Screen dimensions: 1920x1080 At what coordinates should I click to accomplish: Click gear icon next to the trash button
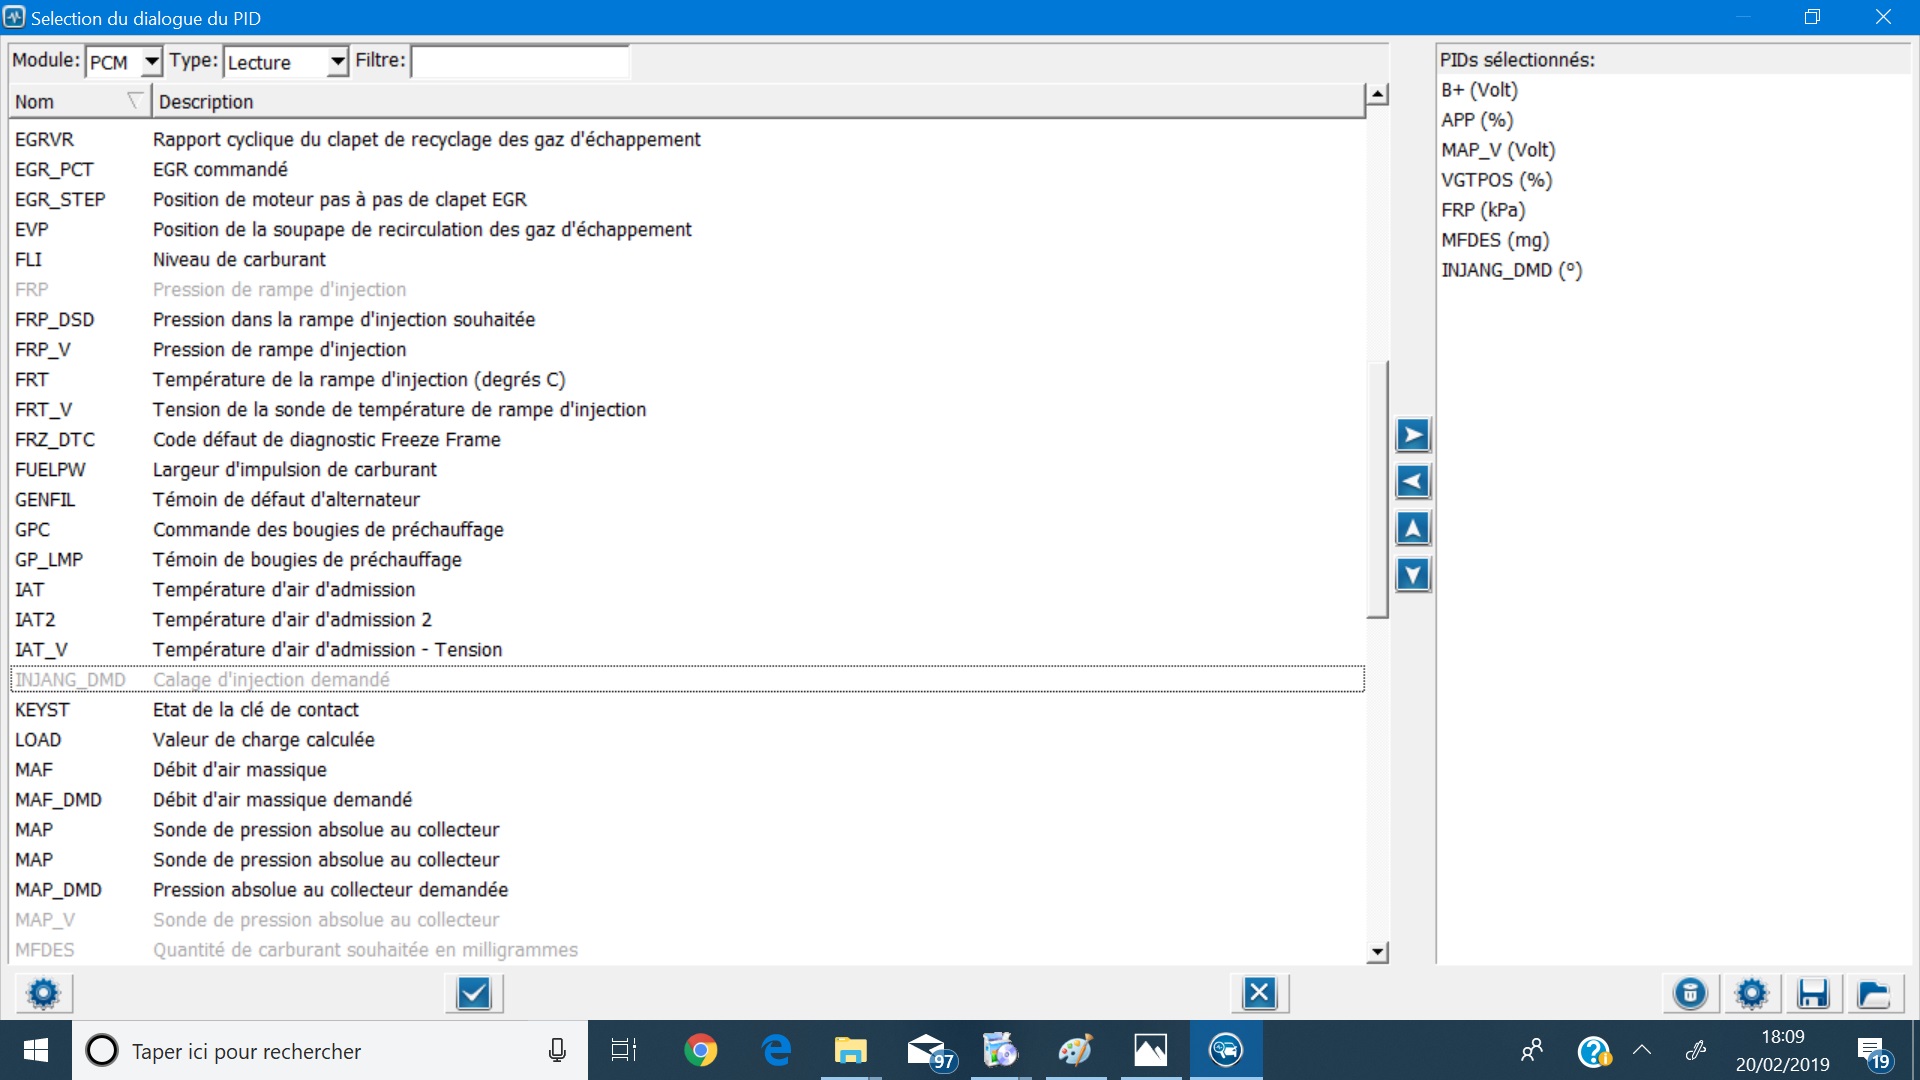(x=1752, y=993)
